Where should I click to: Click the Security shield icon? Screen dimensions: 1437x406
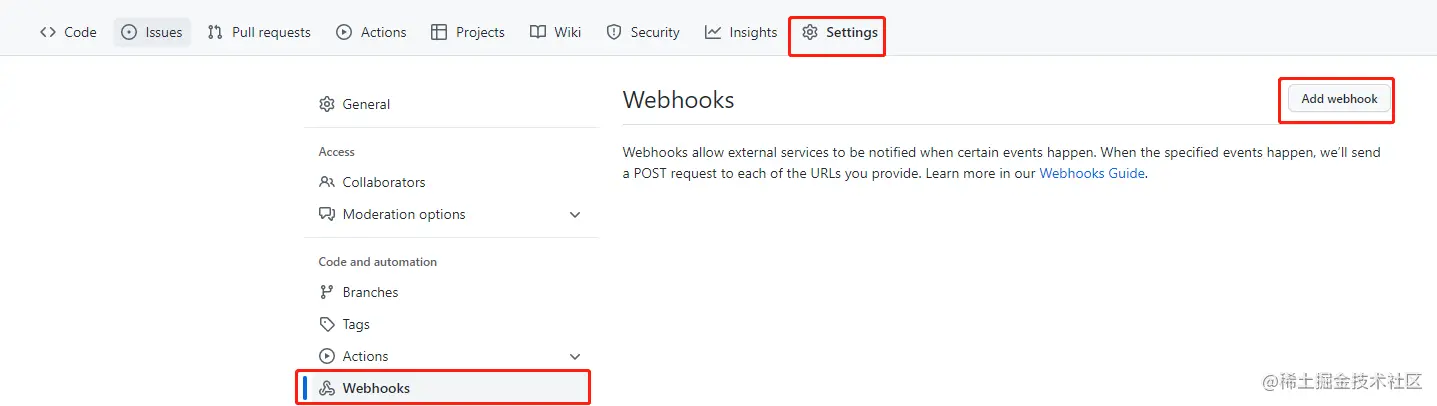614,32
